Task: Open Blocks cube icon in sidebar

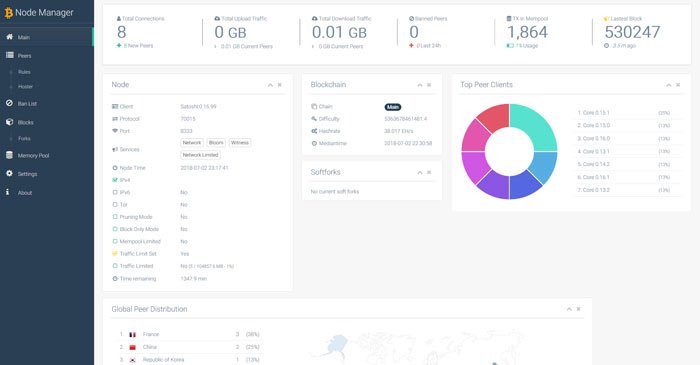Action: coord(9,122)
